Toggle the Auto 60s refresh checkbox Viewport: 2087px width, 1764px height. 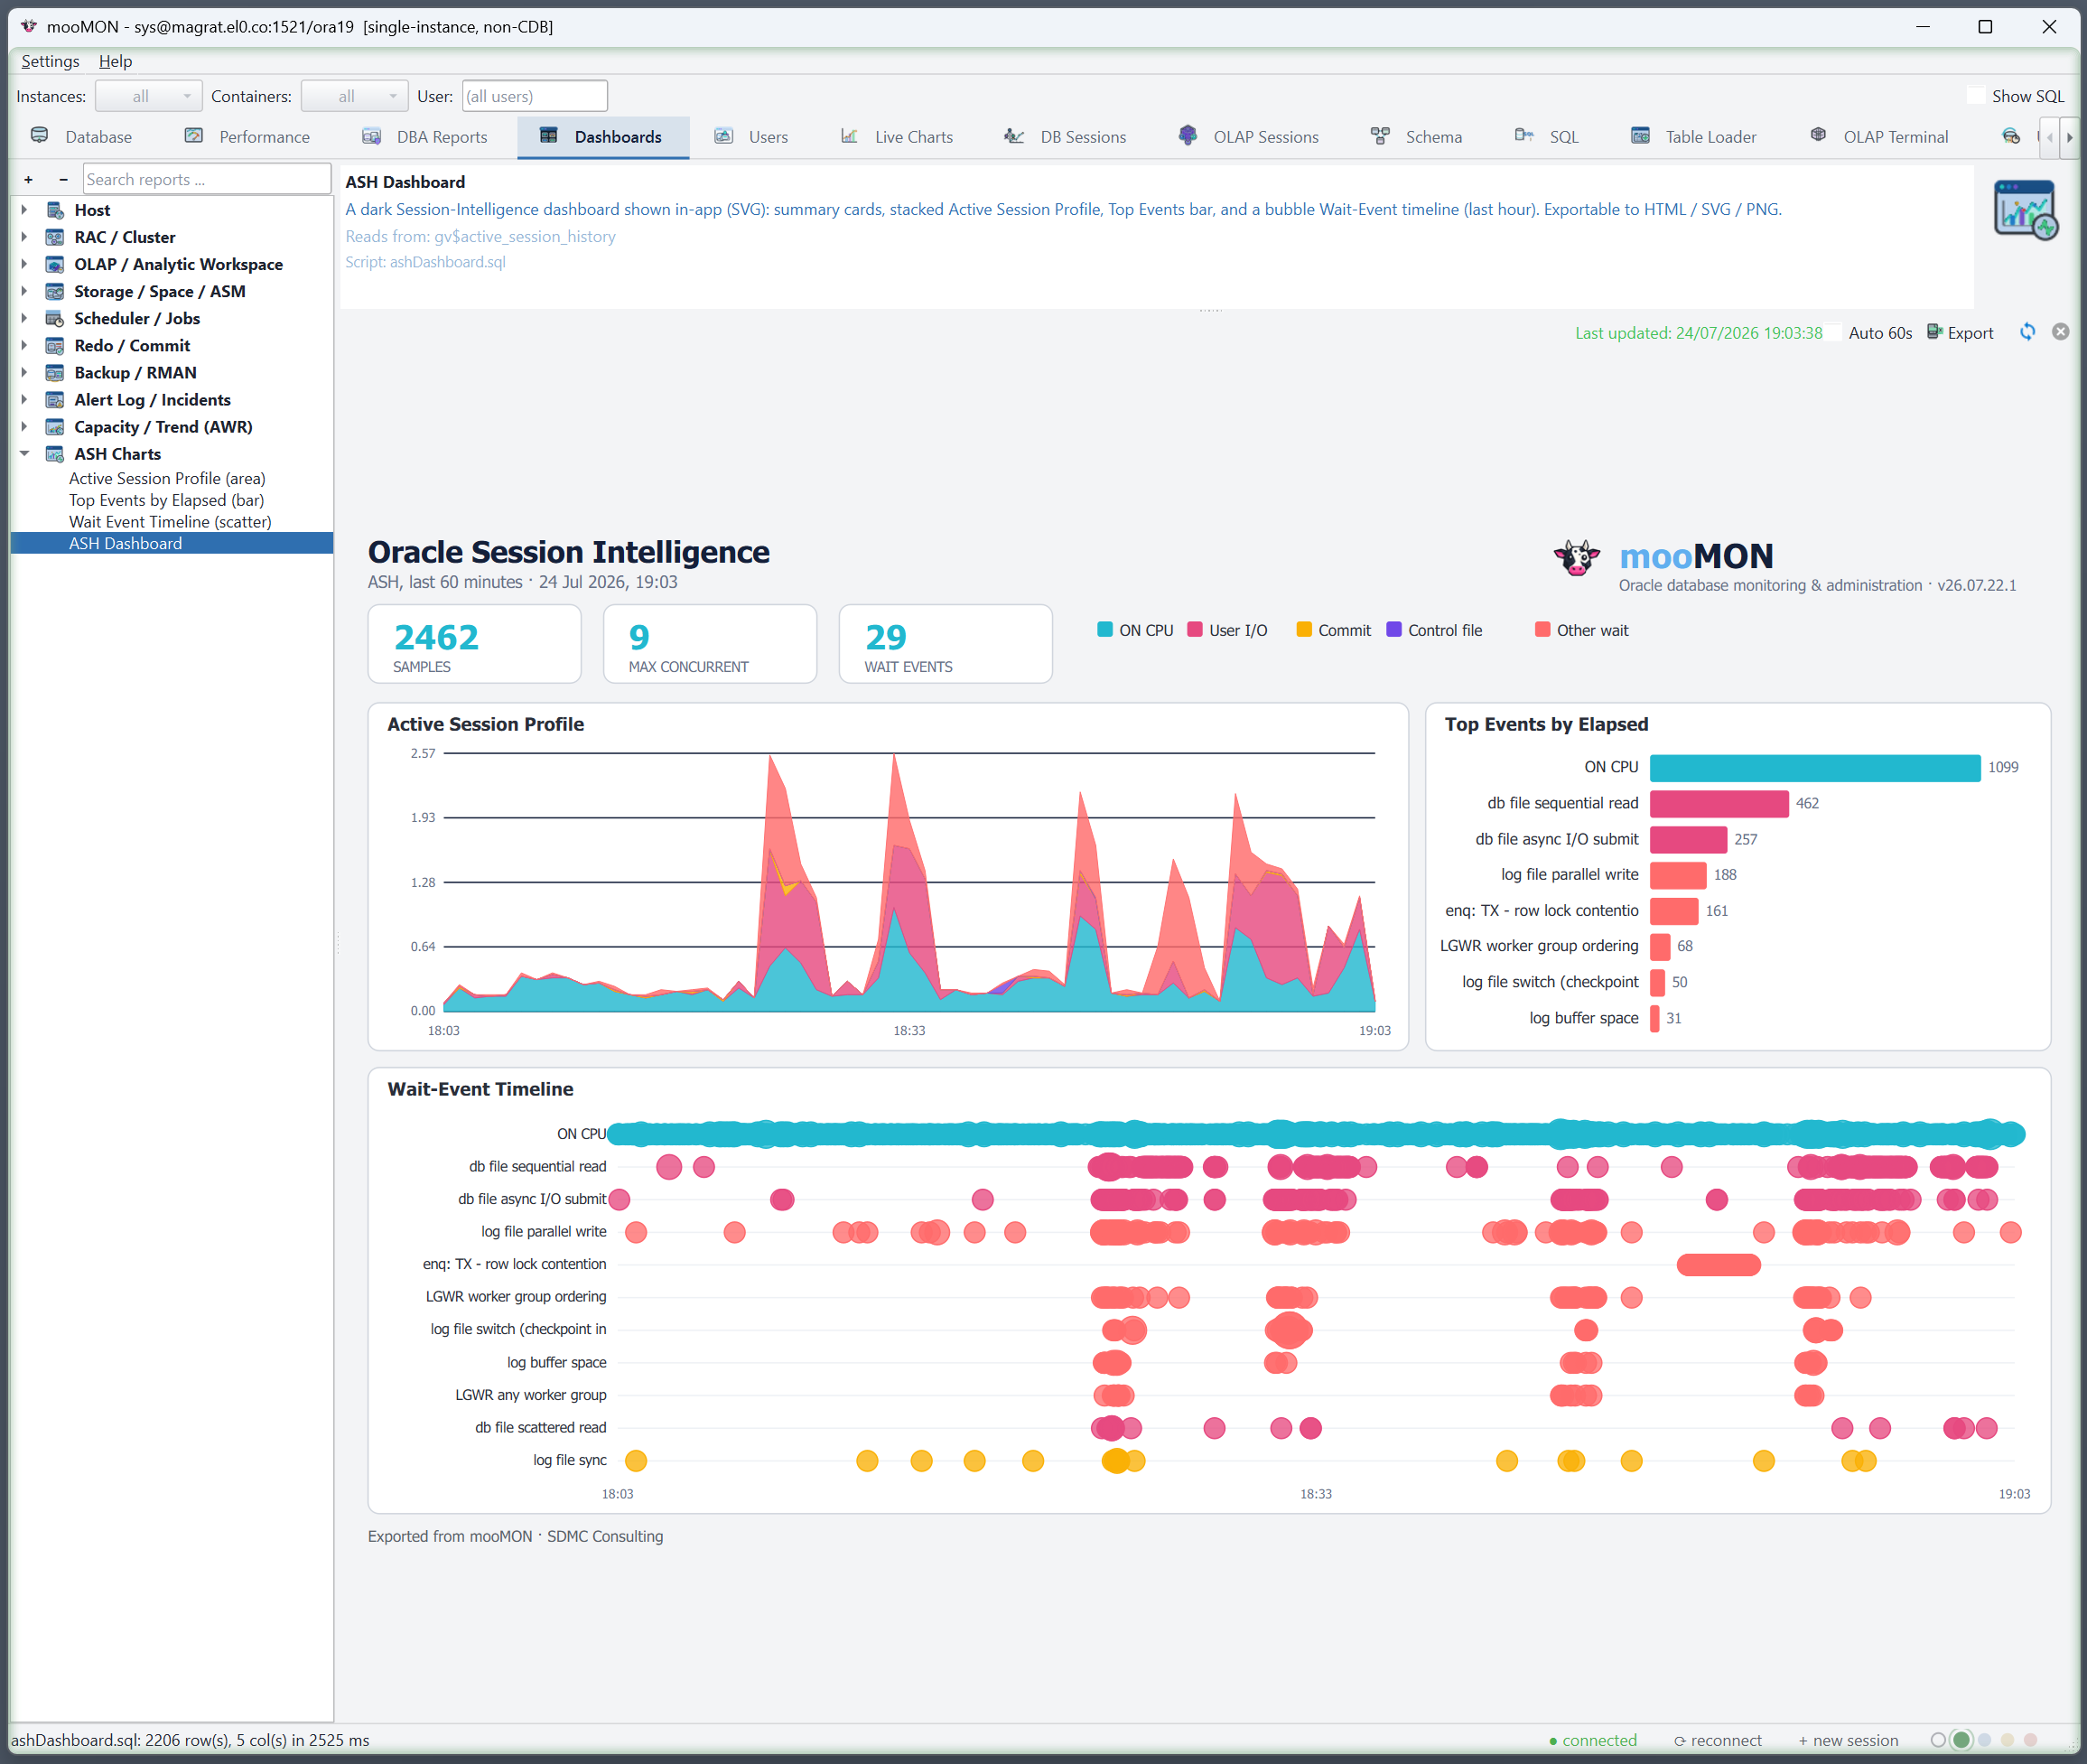[x=1835, y=333]
